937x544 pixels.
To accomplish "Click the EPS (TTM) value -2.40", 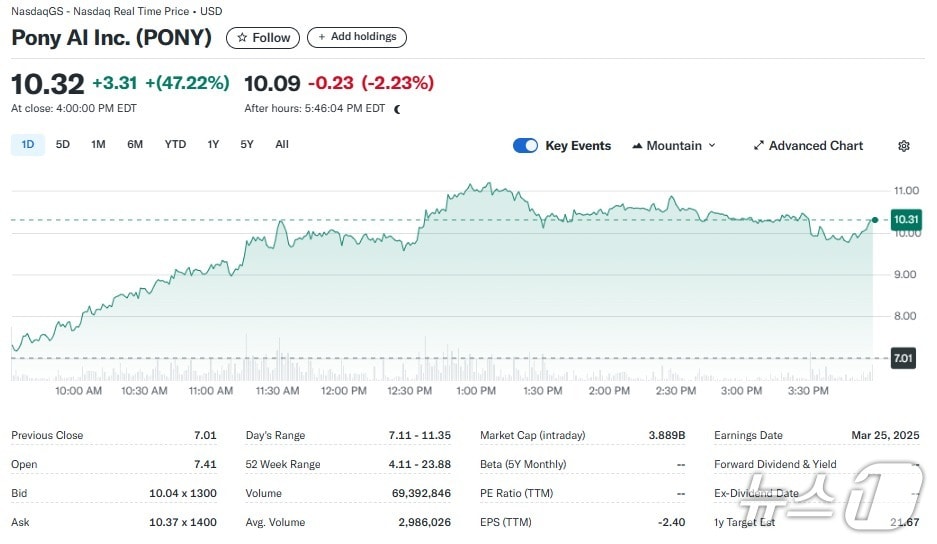I will 672,522.
